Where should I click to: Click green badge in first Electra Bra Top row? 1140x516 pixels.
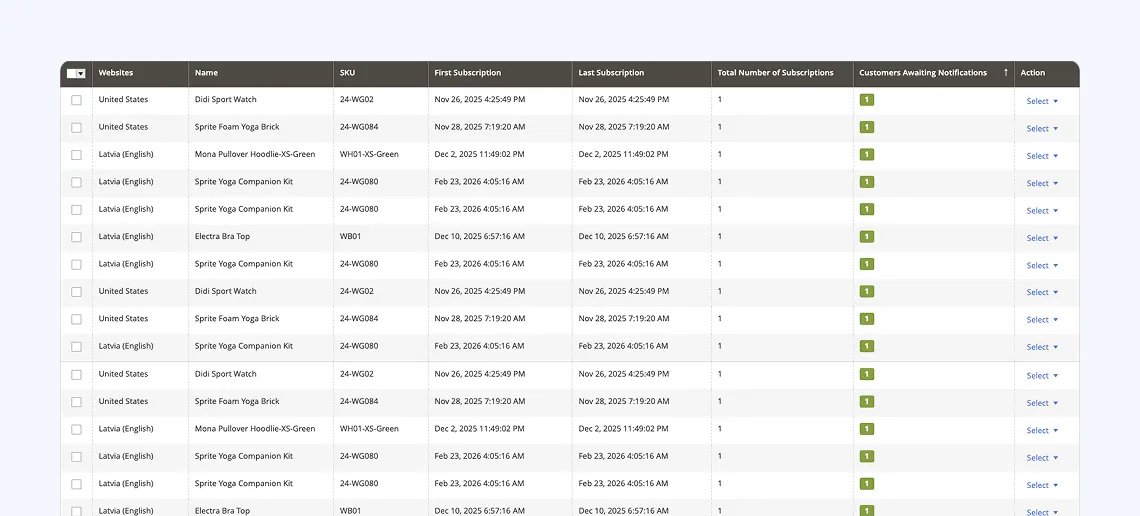tap(867, 236)
